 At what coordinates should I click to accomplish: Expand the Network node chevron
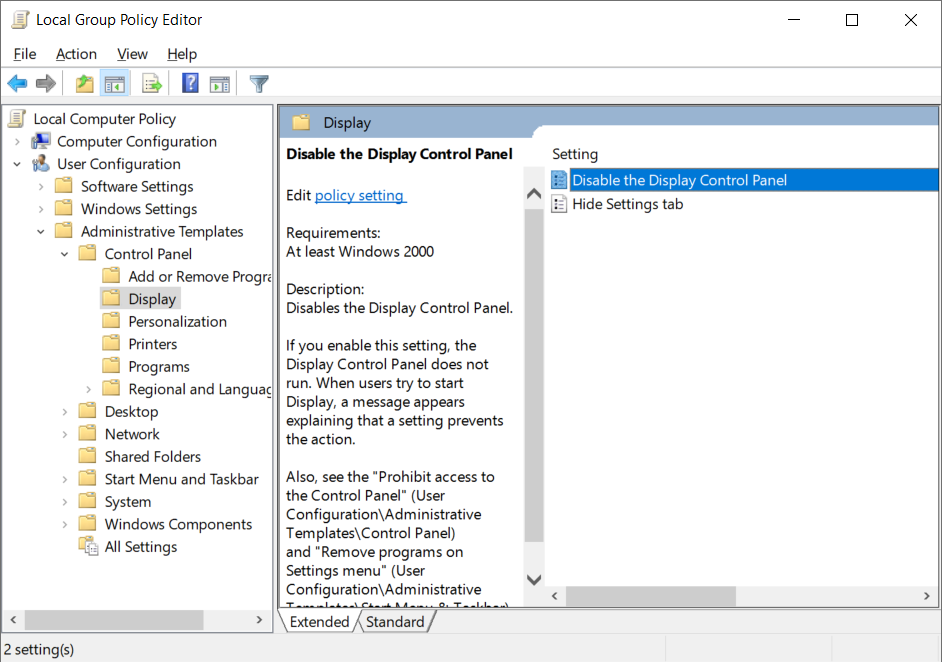coord(64,434)
